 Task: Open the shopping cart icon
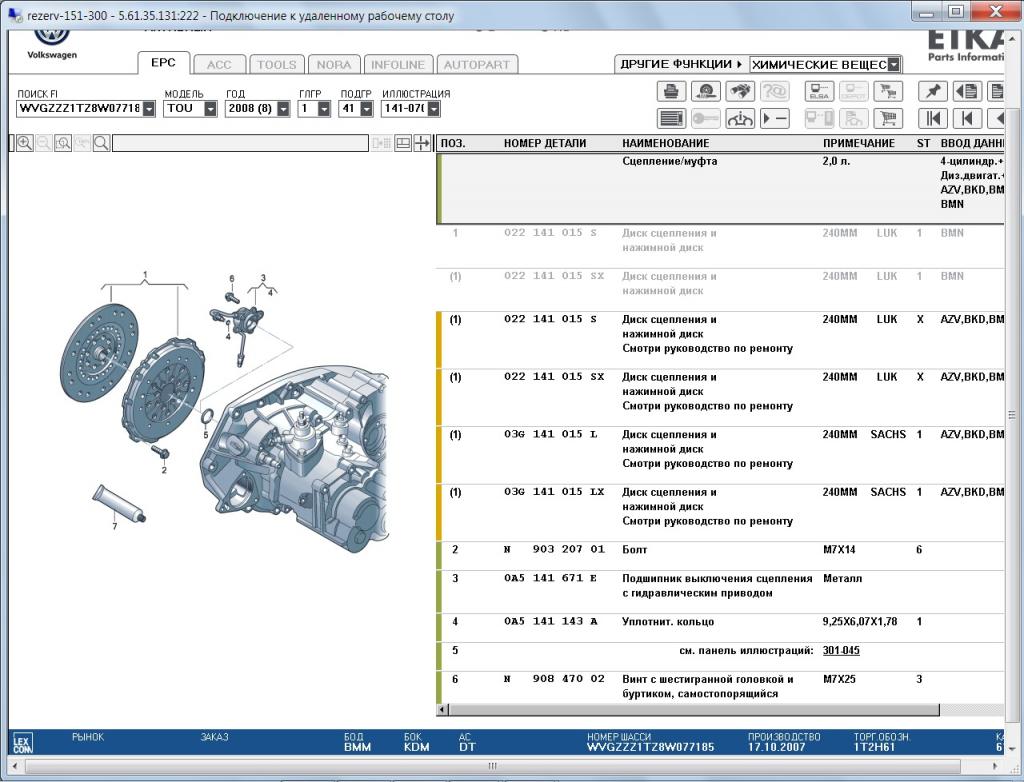[x=888, y=118]
